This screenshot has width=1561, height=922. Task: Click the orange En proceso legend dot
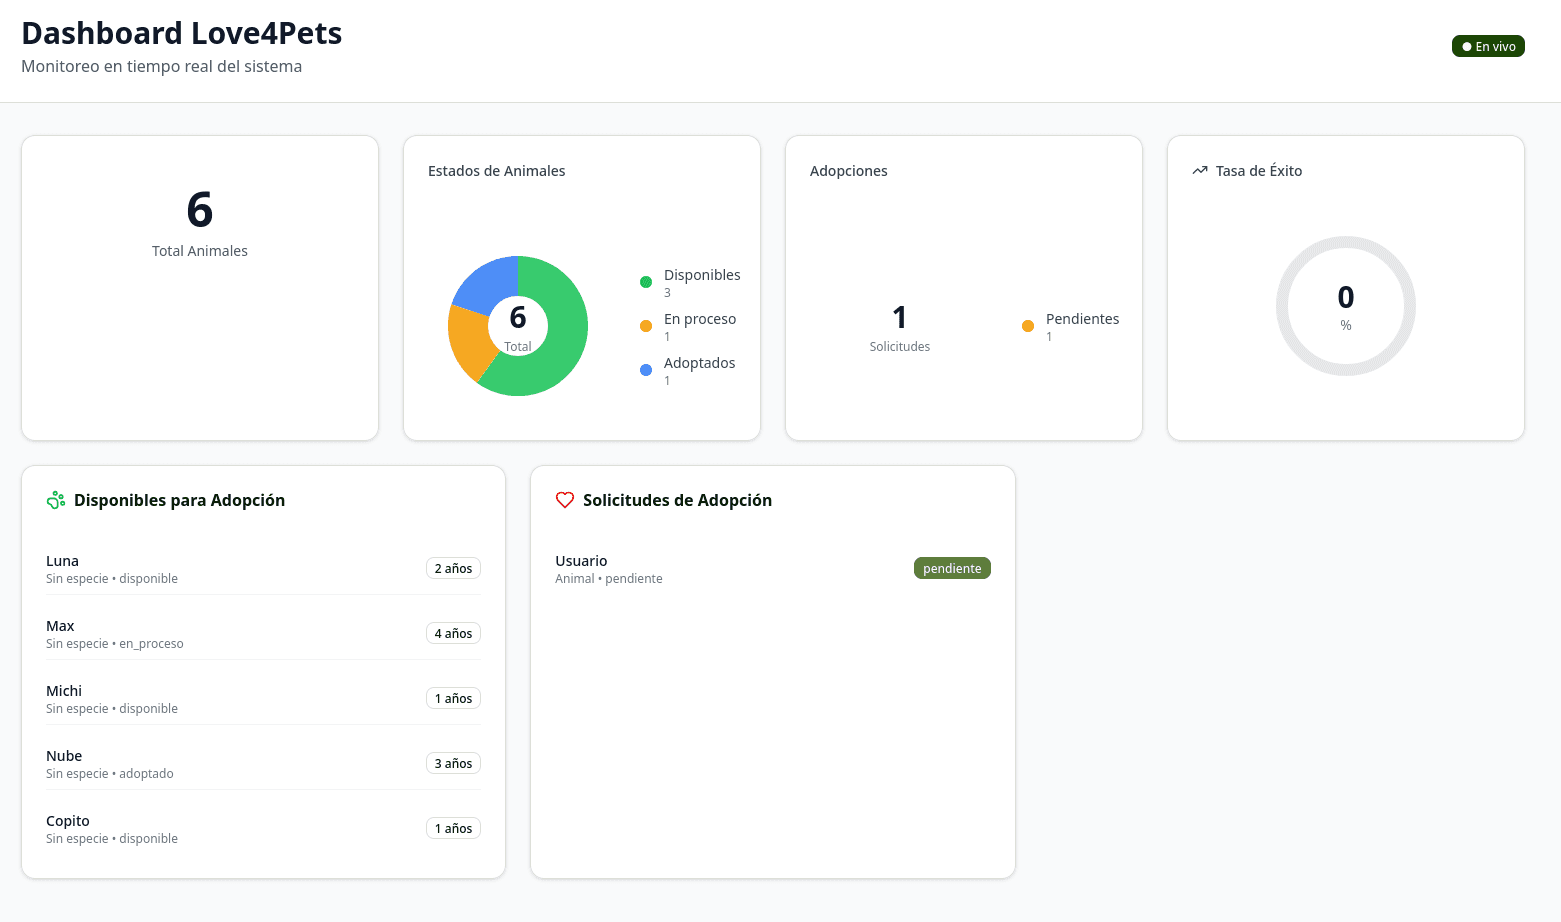[x=646, y=326]
